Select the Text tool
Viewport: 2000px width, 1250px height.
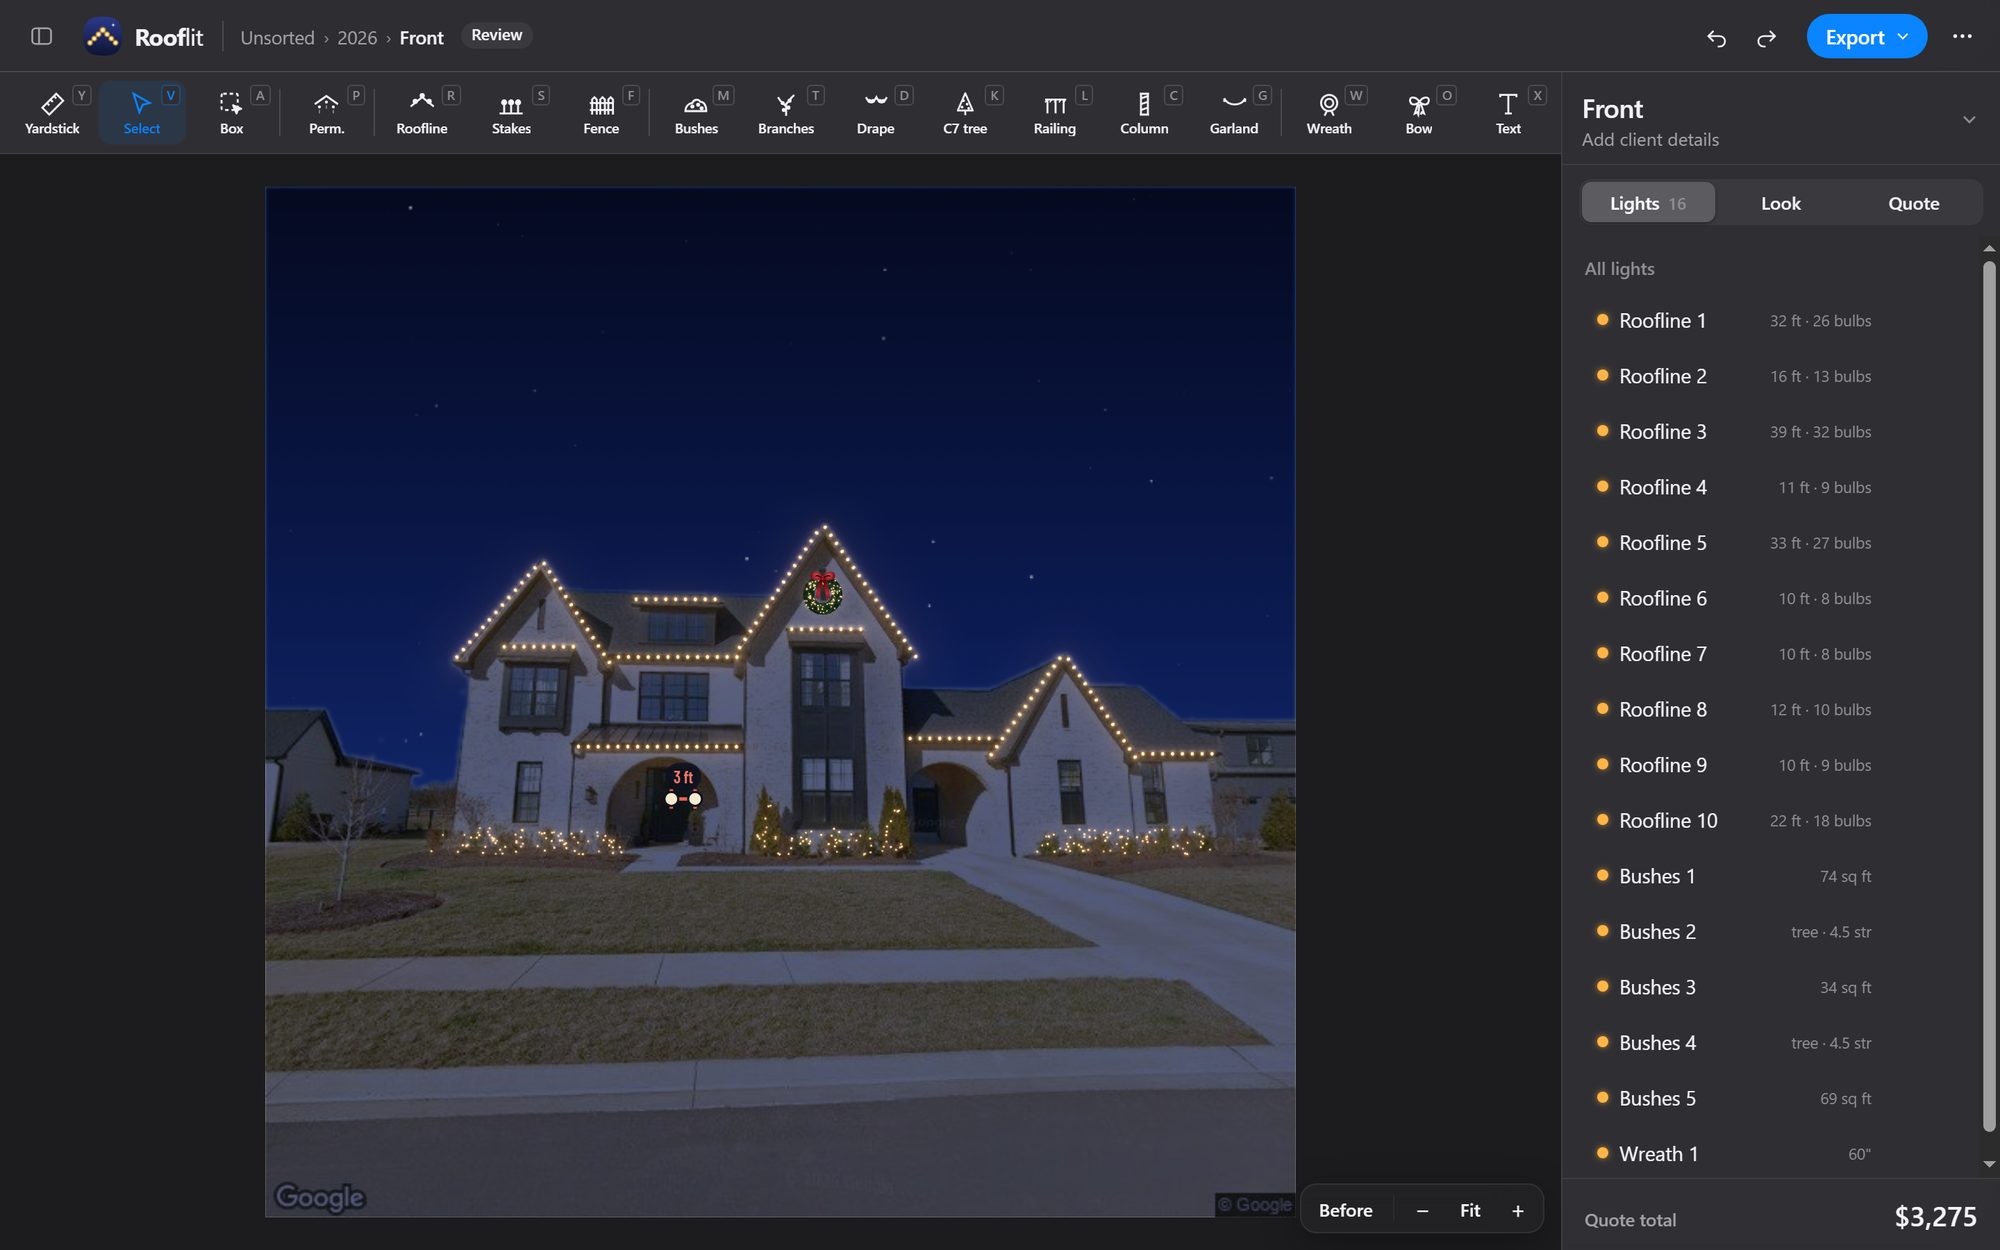pos(1508,112)
